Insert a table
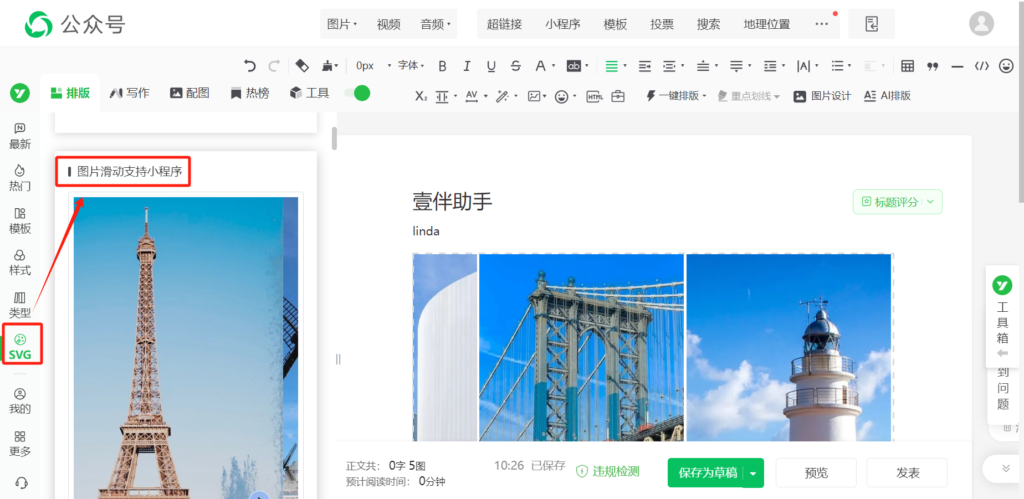1024x499 pixels. (907, 66)
